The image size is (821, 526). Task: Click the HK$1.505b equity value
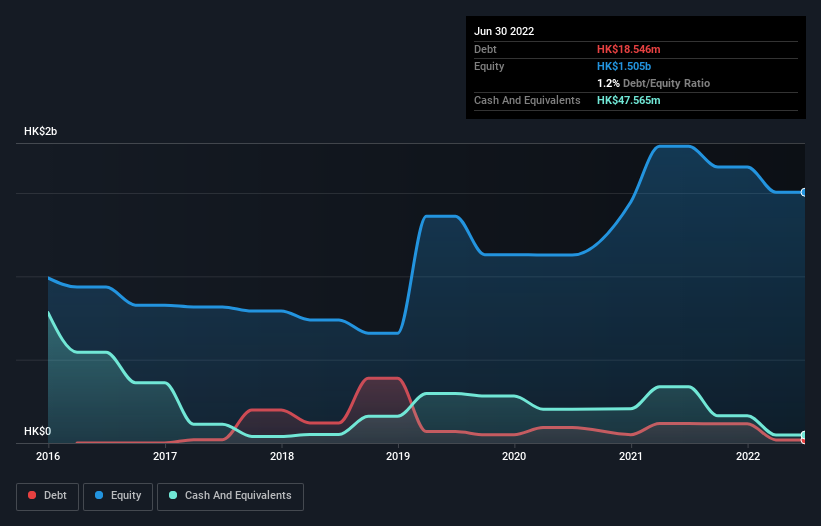tap(624, 66)
